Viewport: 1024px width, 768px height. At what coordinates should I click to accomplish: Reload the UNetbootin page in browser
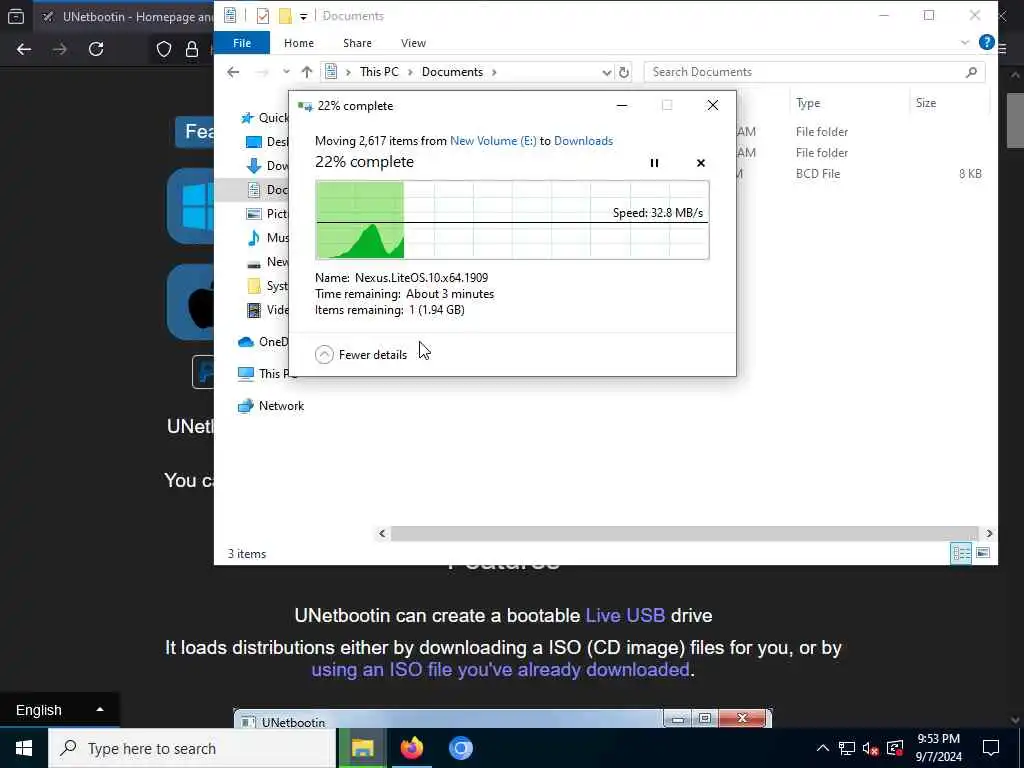pos(96,49)
